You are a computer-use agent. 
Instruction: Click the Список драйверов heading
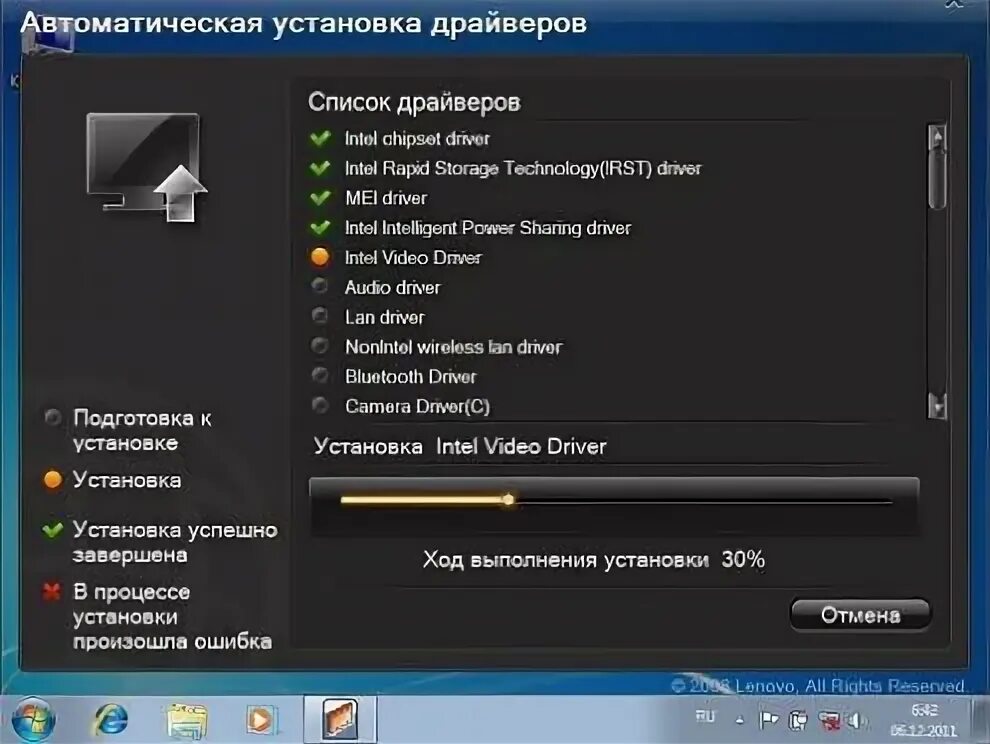click(414, 102)
